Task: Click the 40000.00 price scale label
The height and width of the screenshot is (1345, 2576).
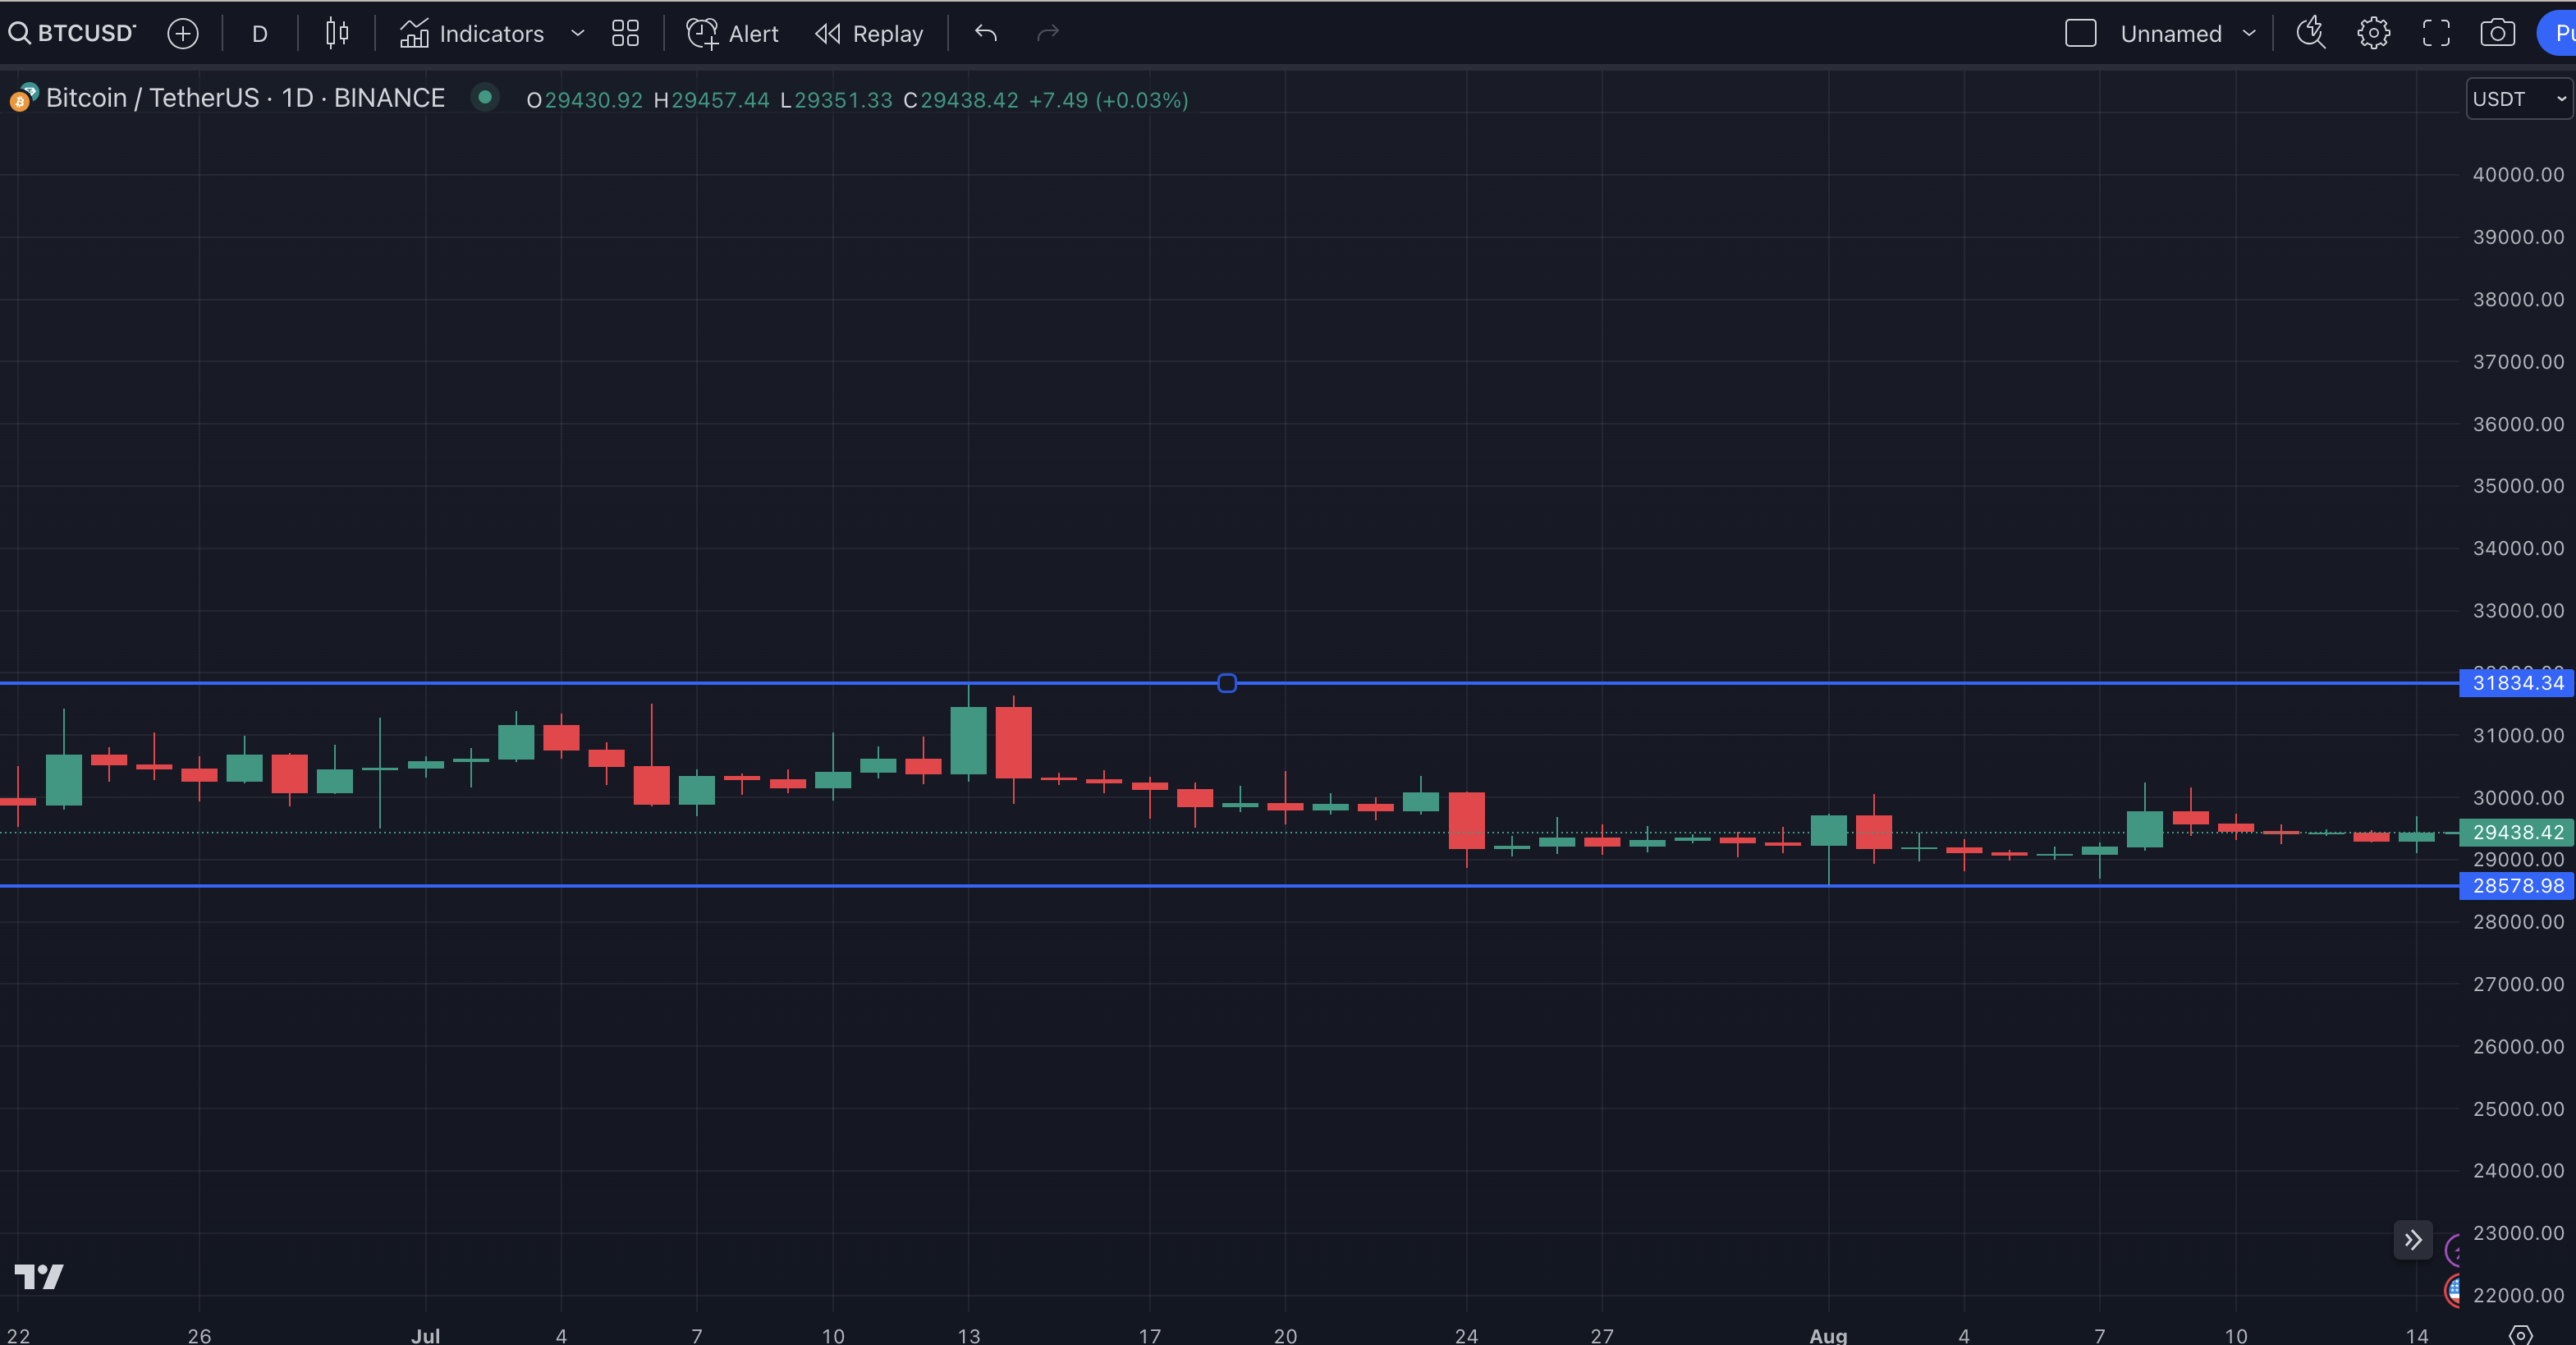Action: (2518, 175)
